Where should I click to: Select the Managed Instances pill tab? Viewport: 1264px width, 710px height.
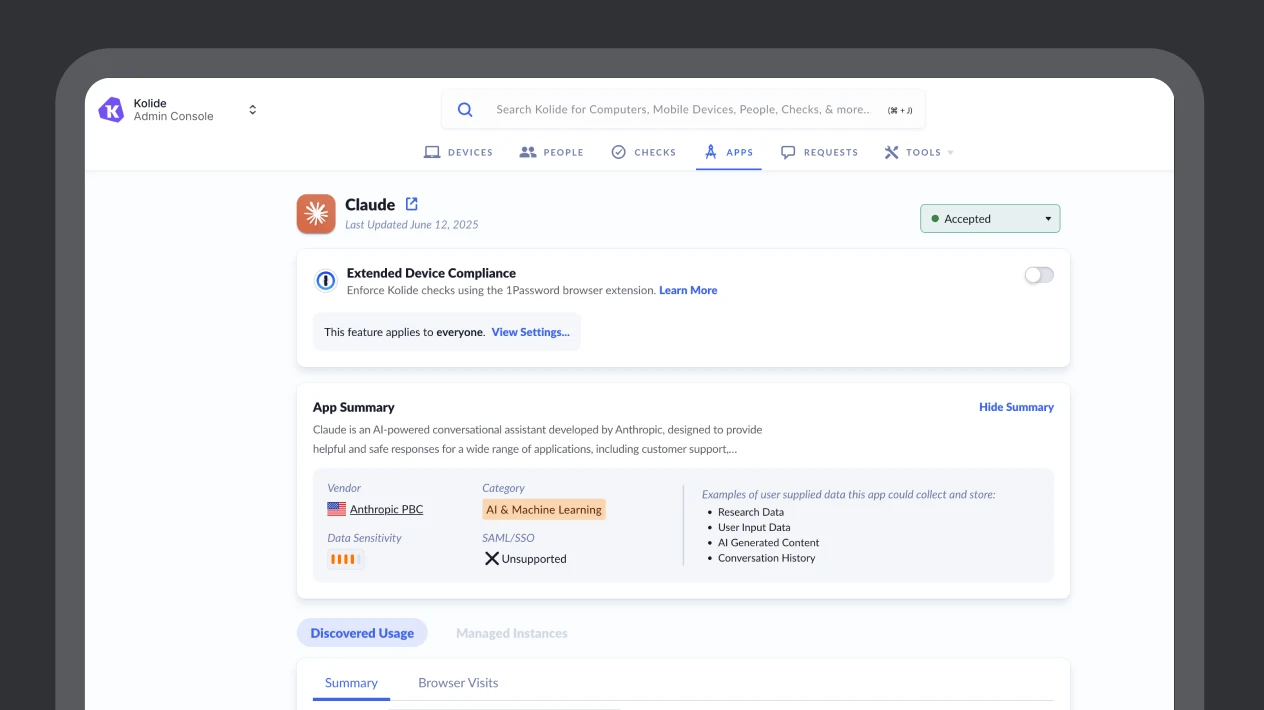[512, 633]
